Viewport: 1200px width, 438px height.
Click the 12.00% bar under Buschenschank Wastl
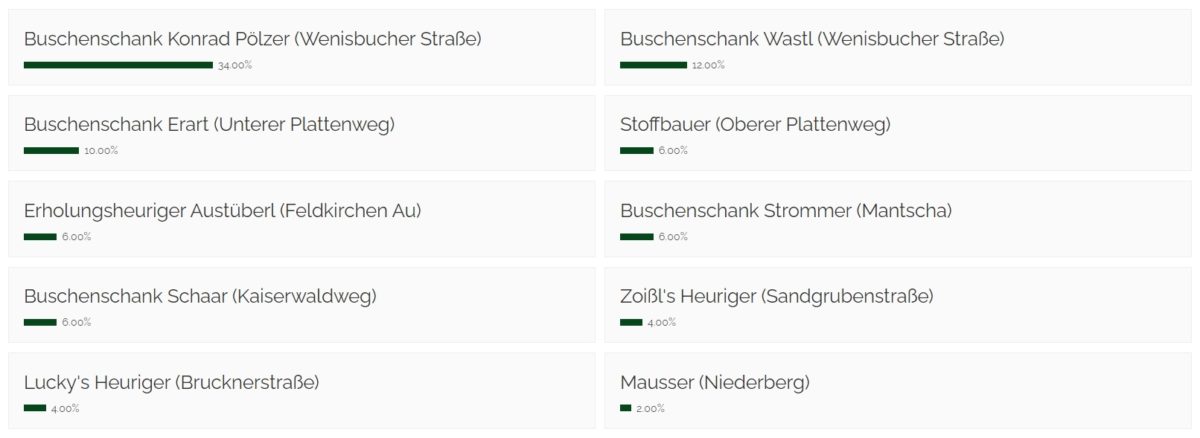653,65
